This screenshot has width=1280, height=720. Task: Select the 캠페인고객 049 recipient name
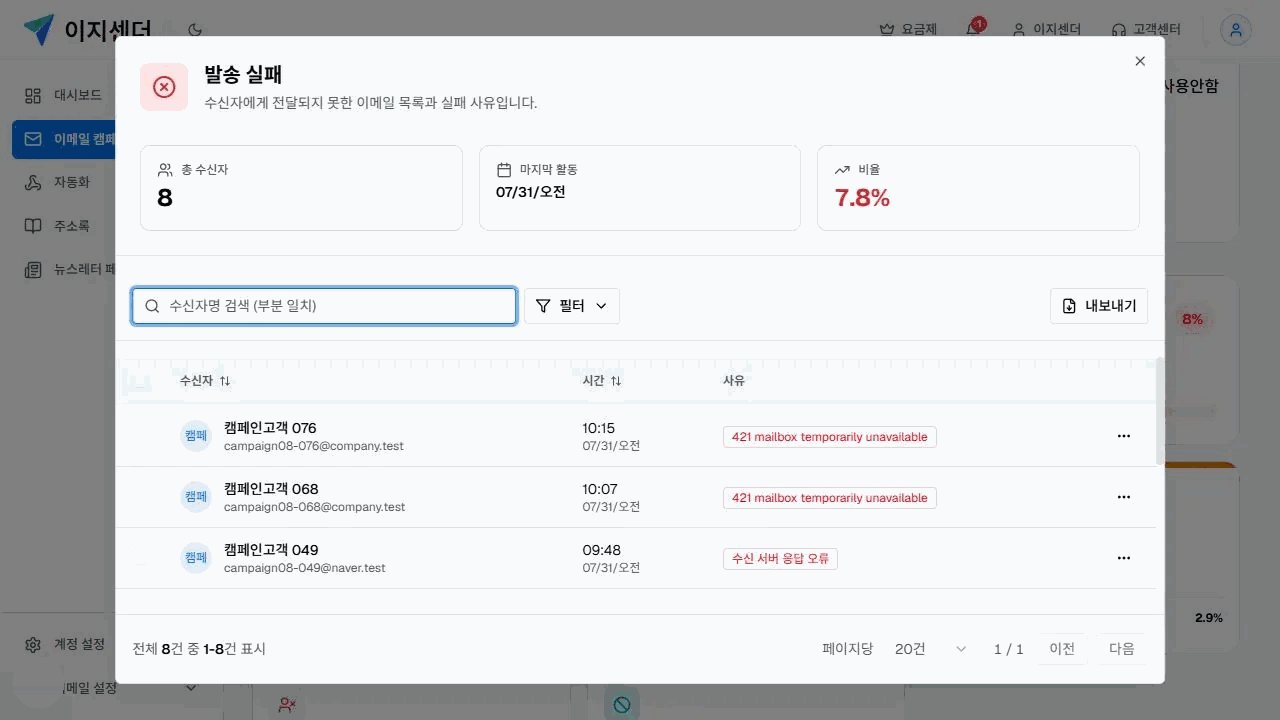(271, 550)
